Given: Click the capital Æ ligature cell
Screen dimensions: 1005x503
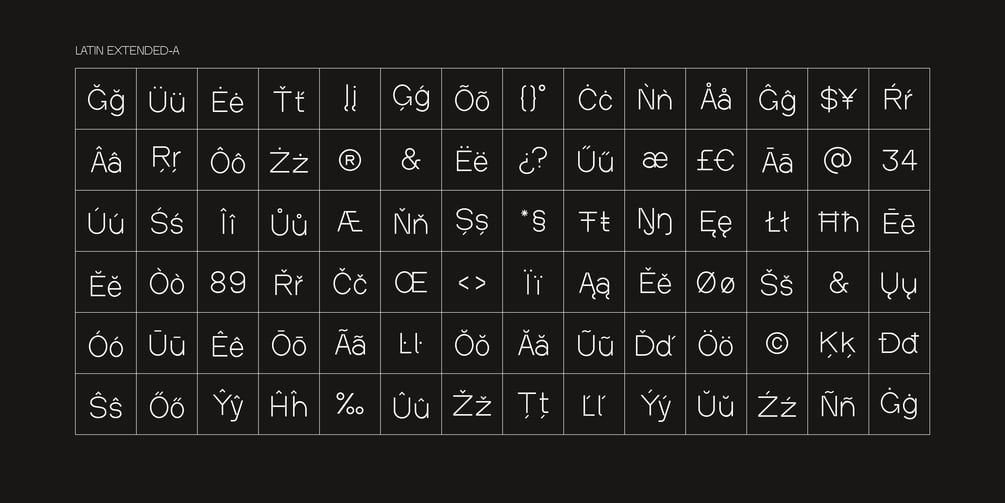Looking at the screenshot, I should pos(350,221).
